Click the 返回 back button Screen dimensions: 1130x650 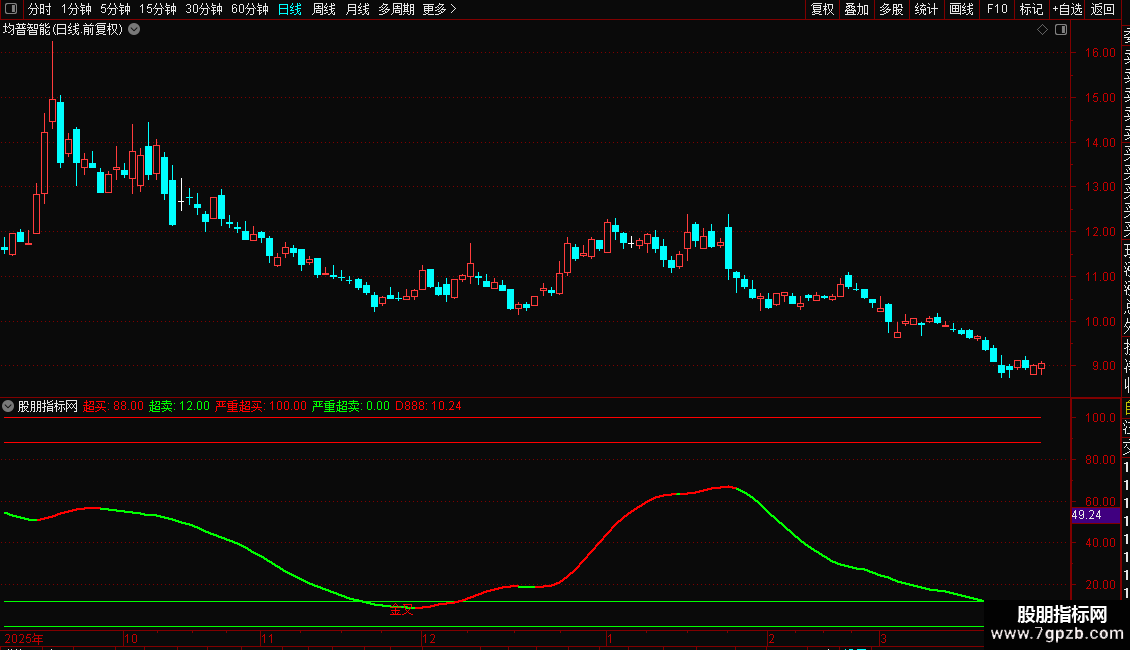(x=1103, y=9)
